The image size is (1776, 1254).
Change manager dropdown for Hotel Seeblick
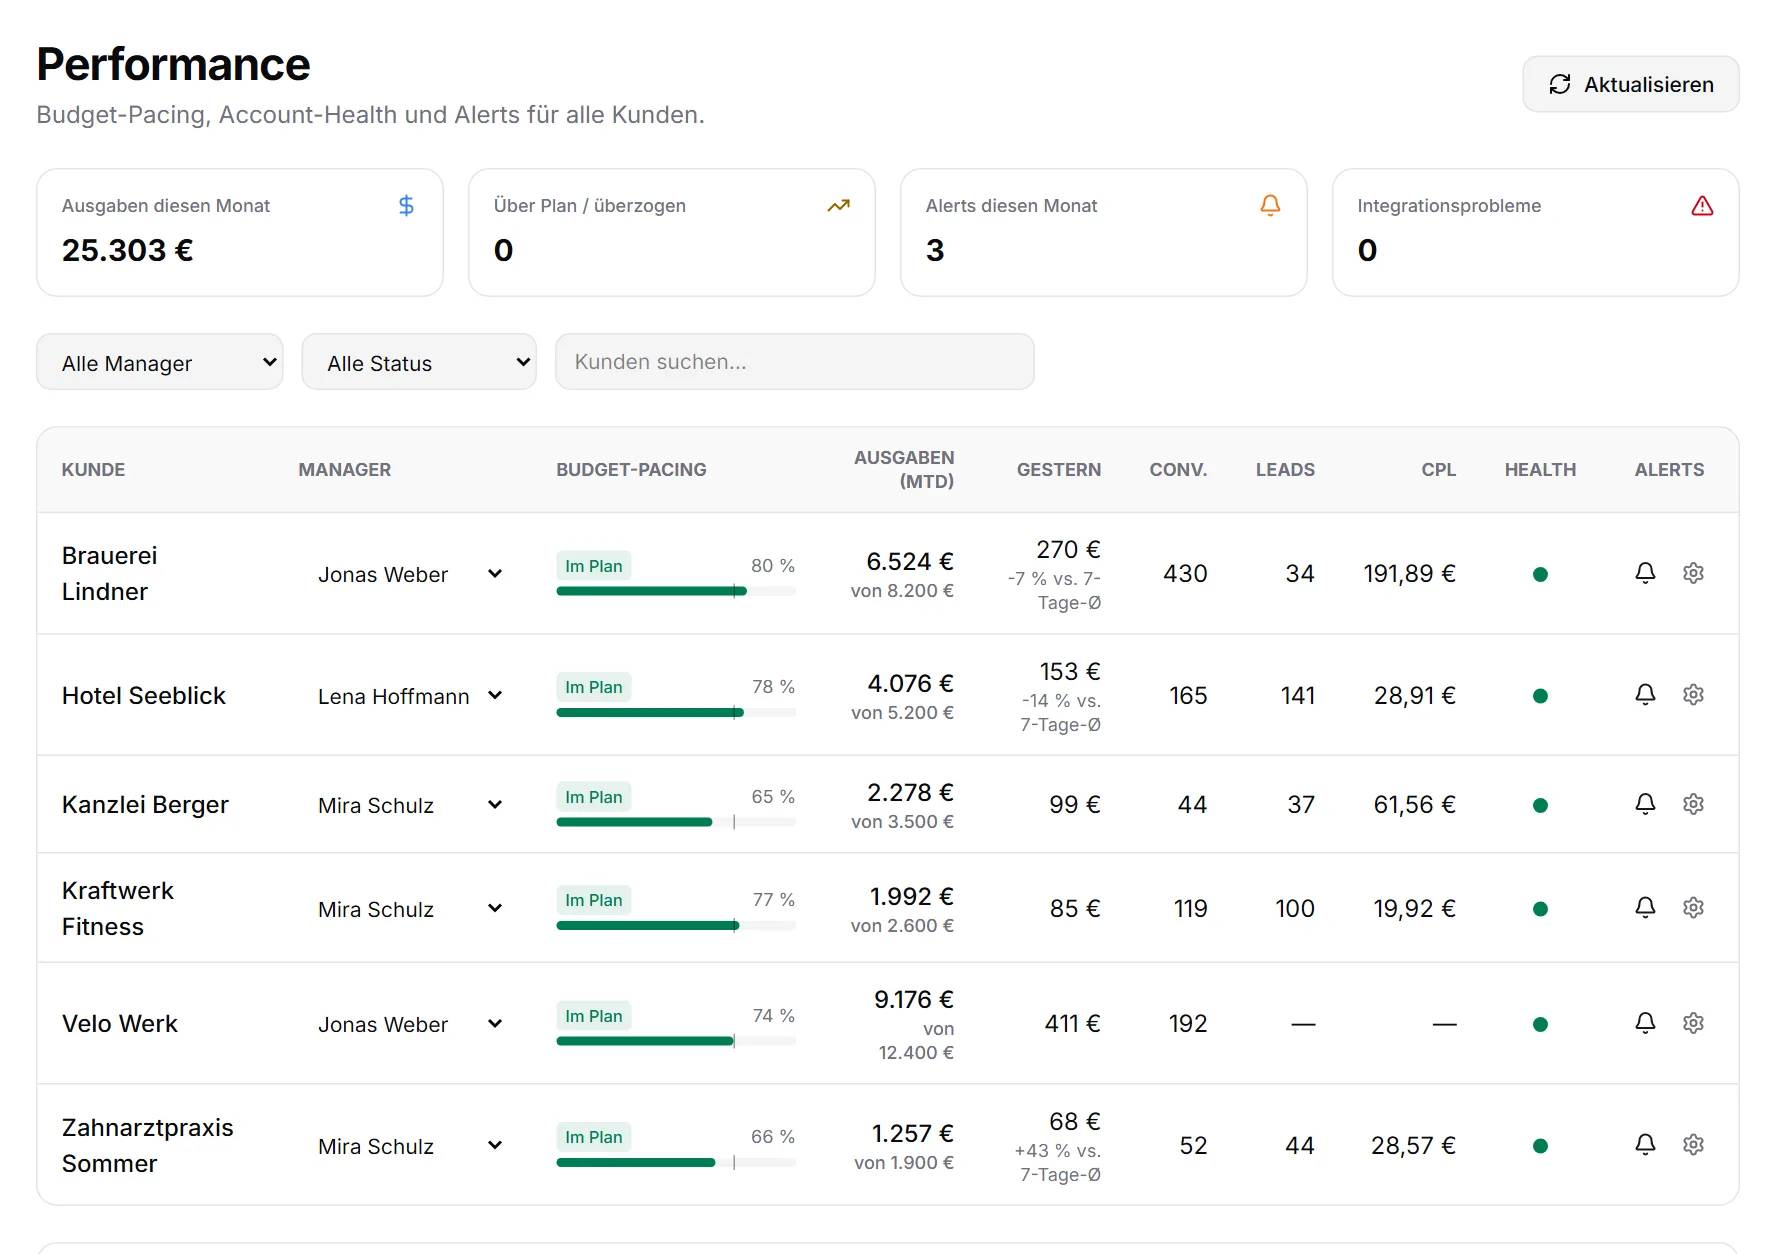pos(409,696)
